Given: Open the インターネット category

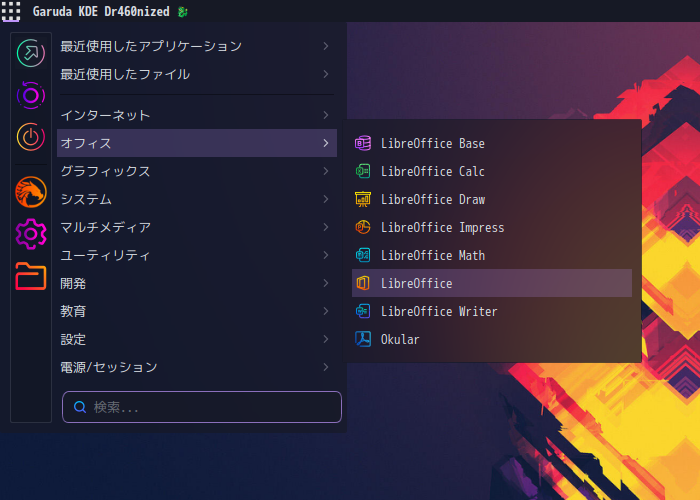Looking at the screenshot, I should pyautogui.click(x=197, y=115).
